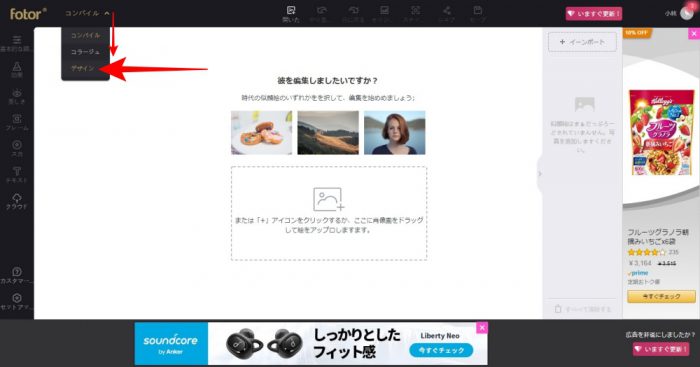The height and width of the screenshot is (367, 700).
Task: Click 今すぐチェック button in soundcore banner
Action: [441, 350]
